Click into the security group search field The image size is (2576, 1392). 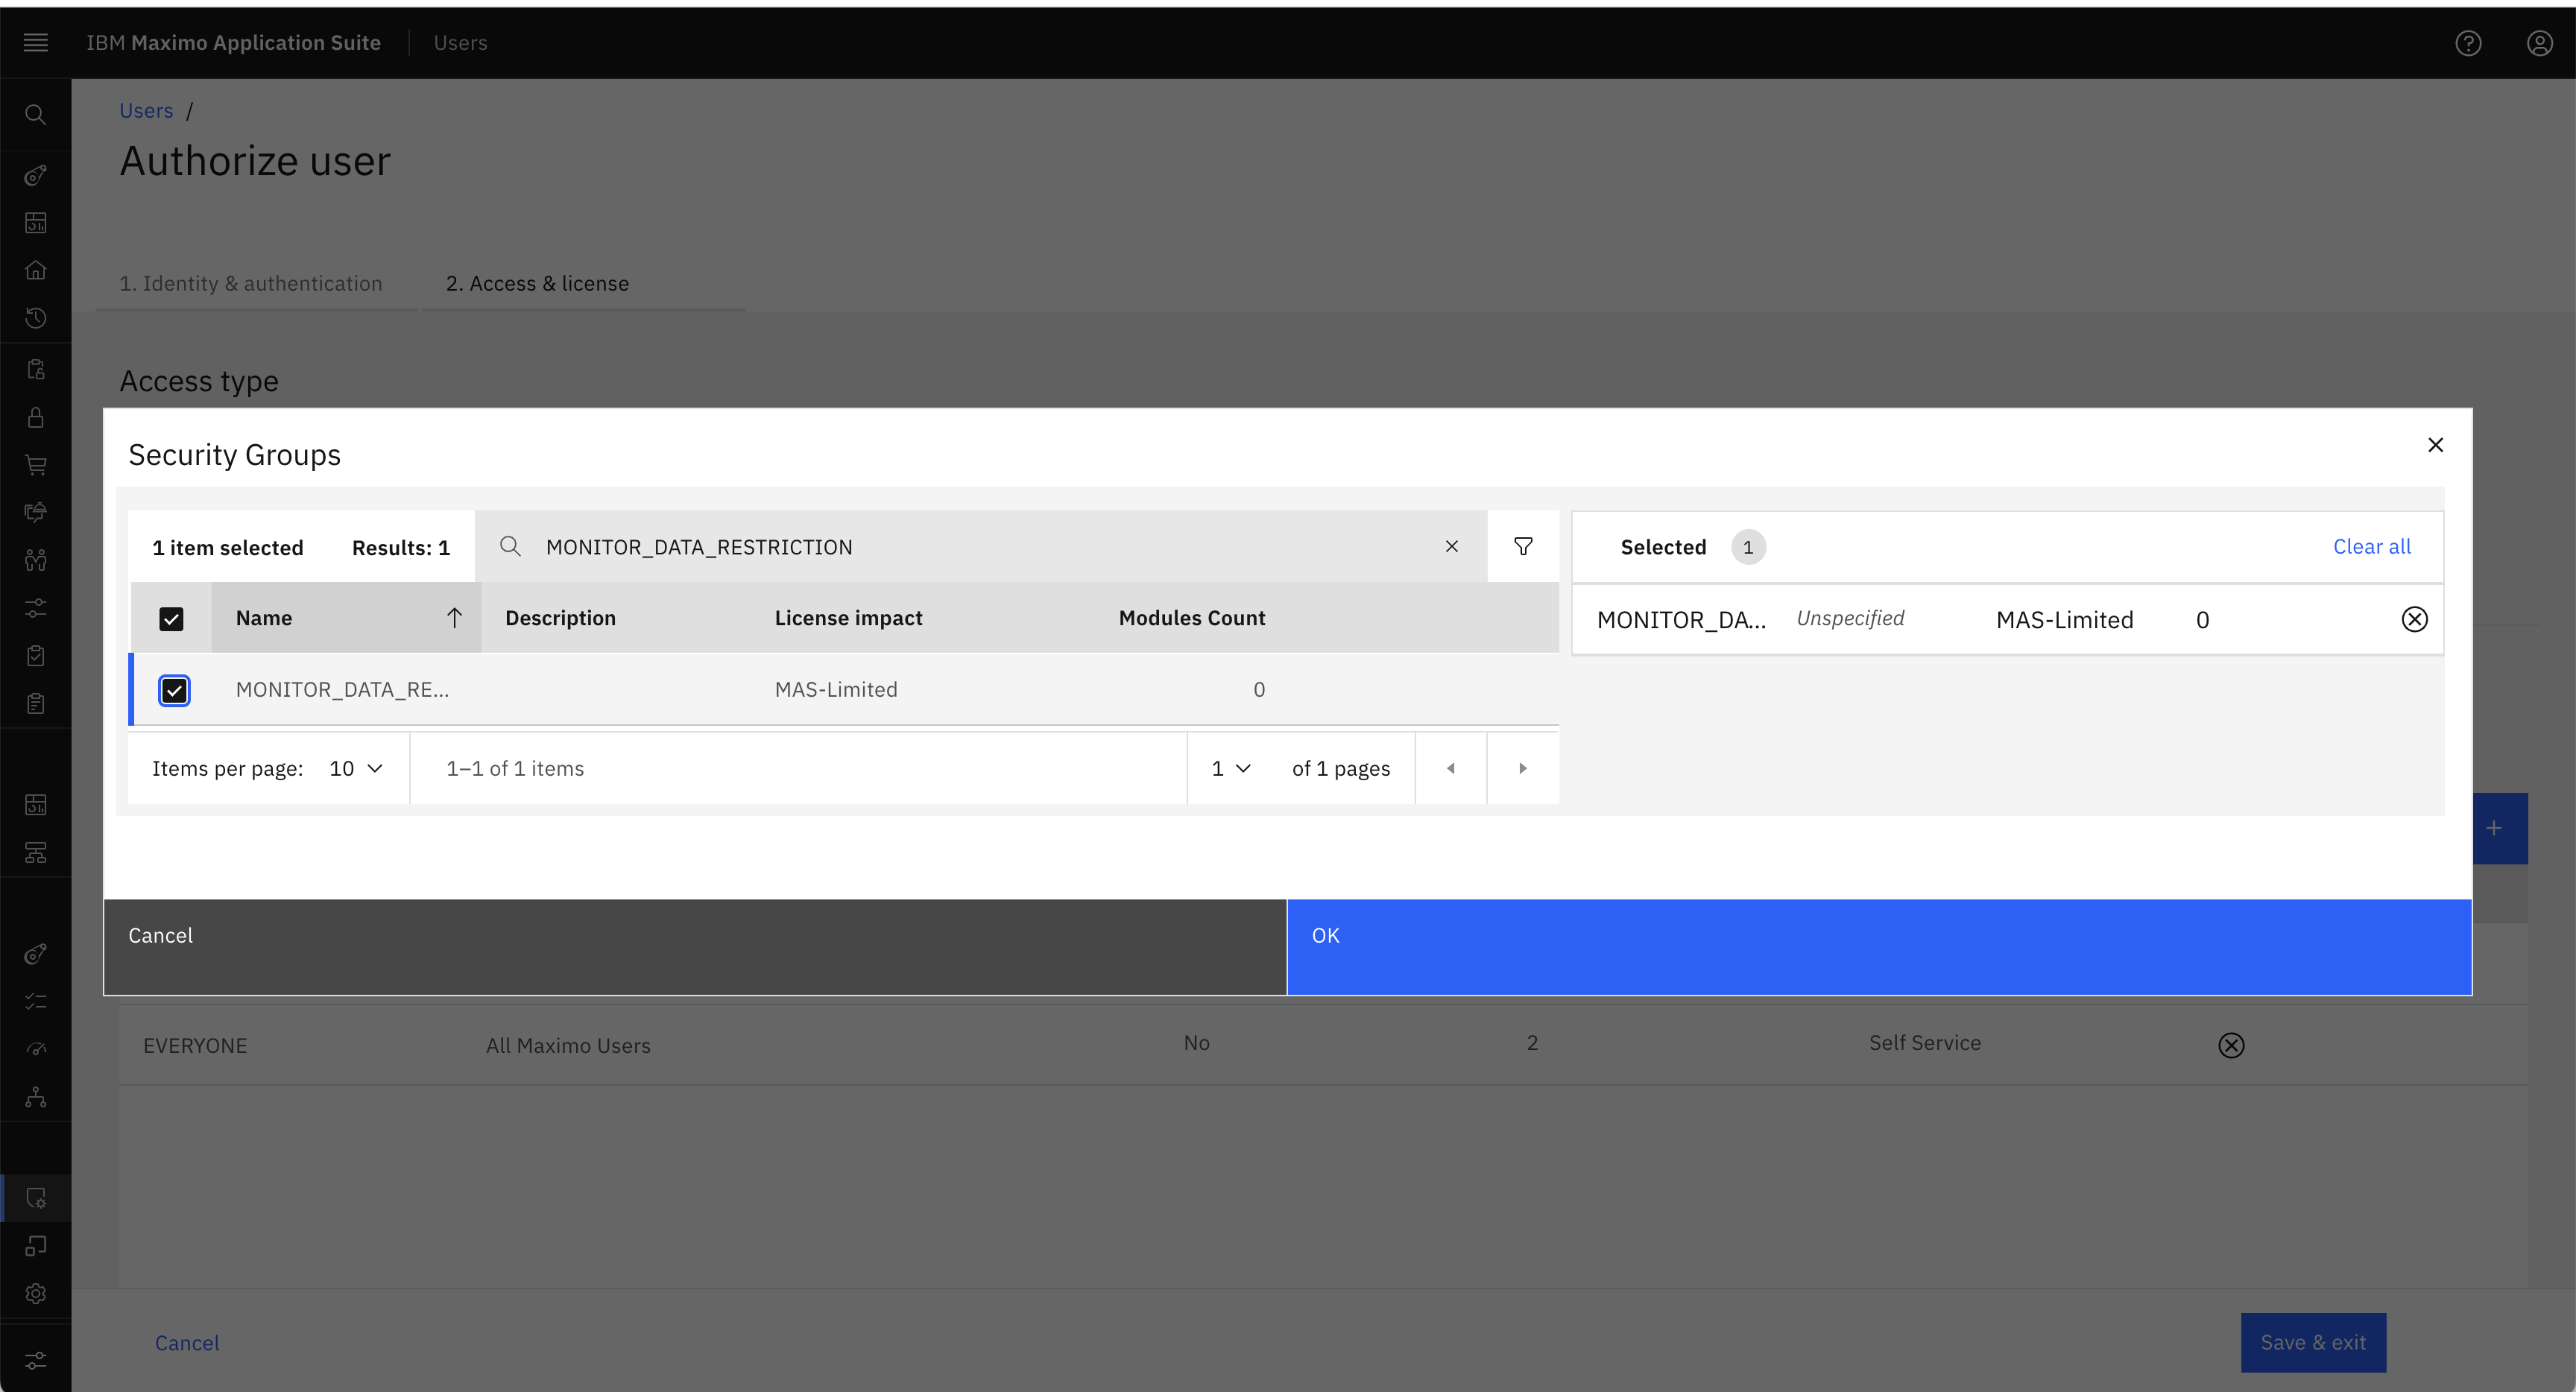tap(980, 546)
